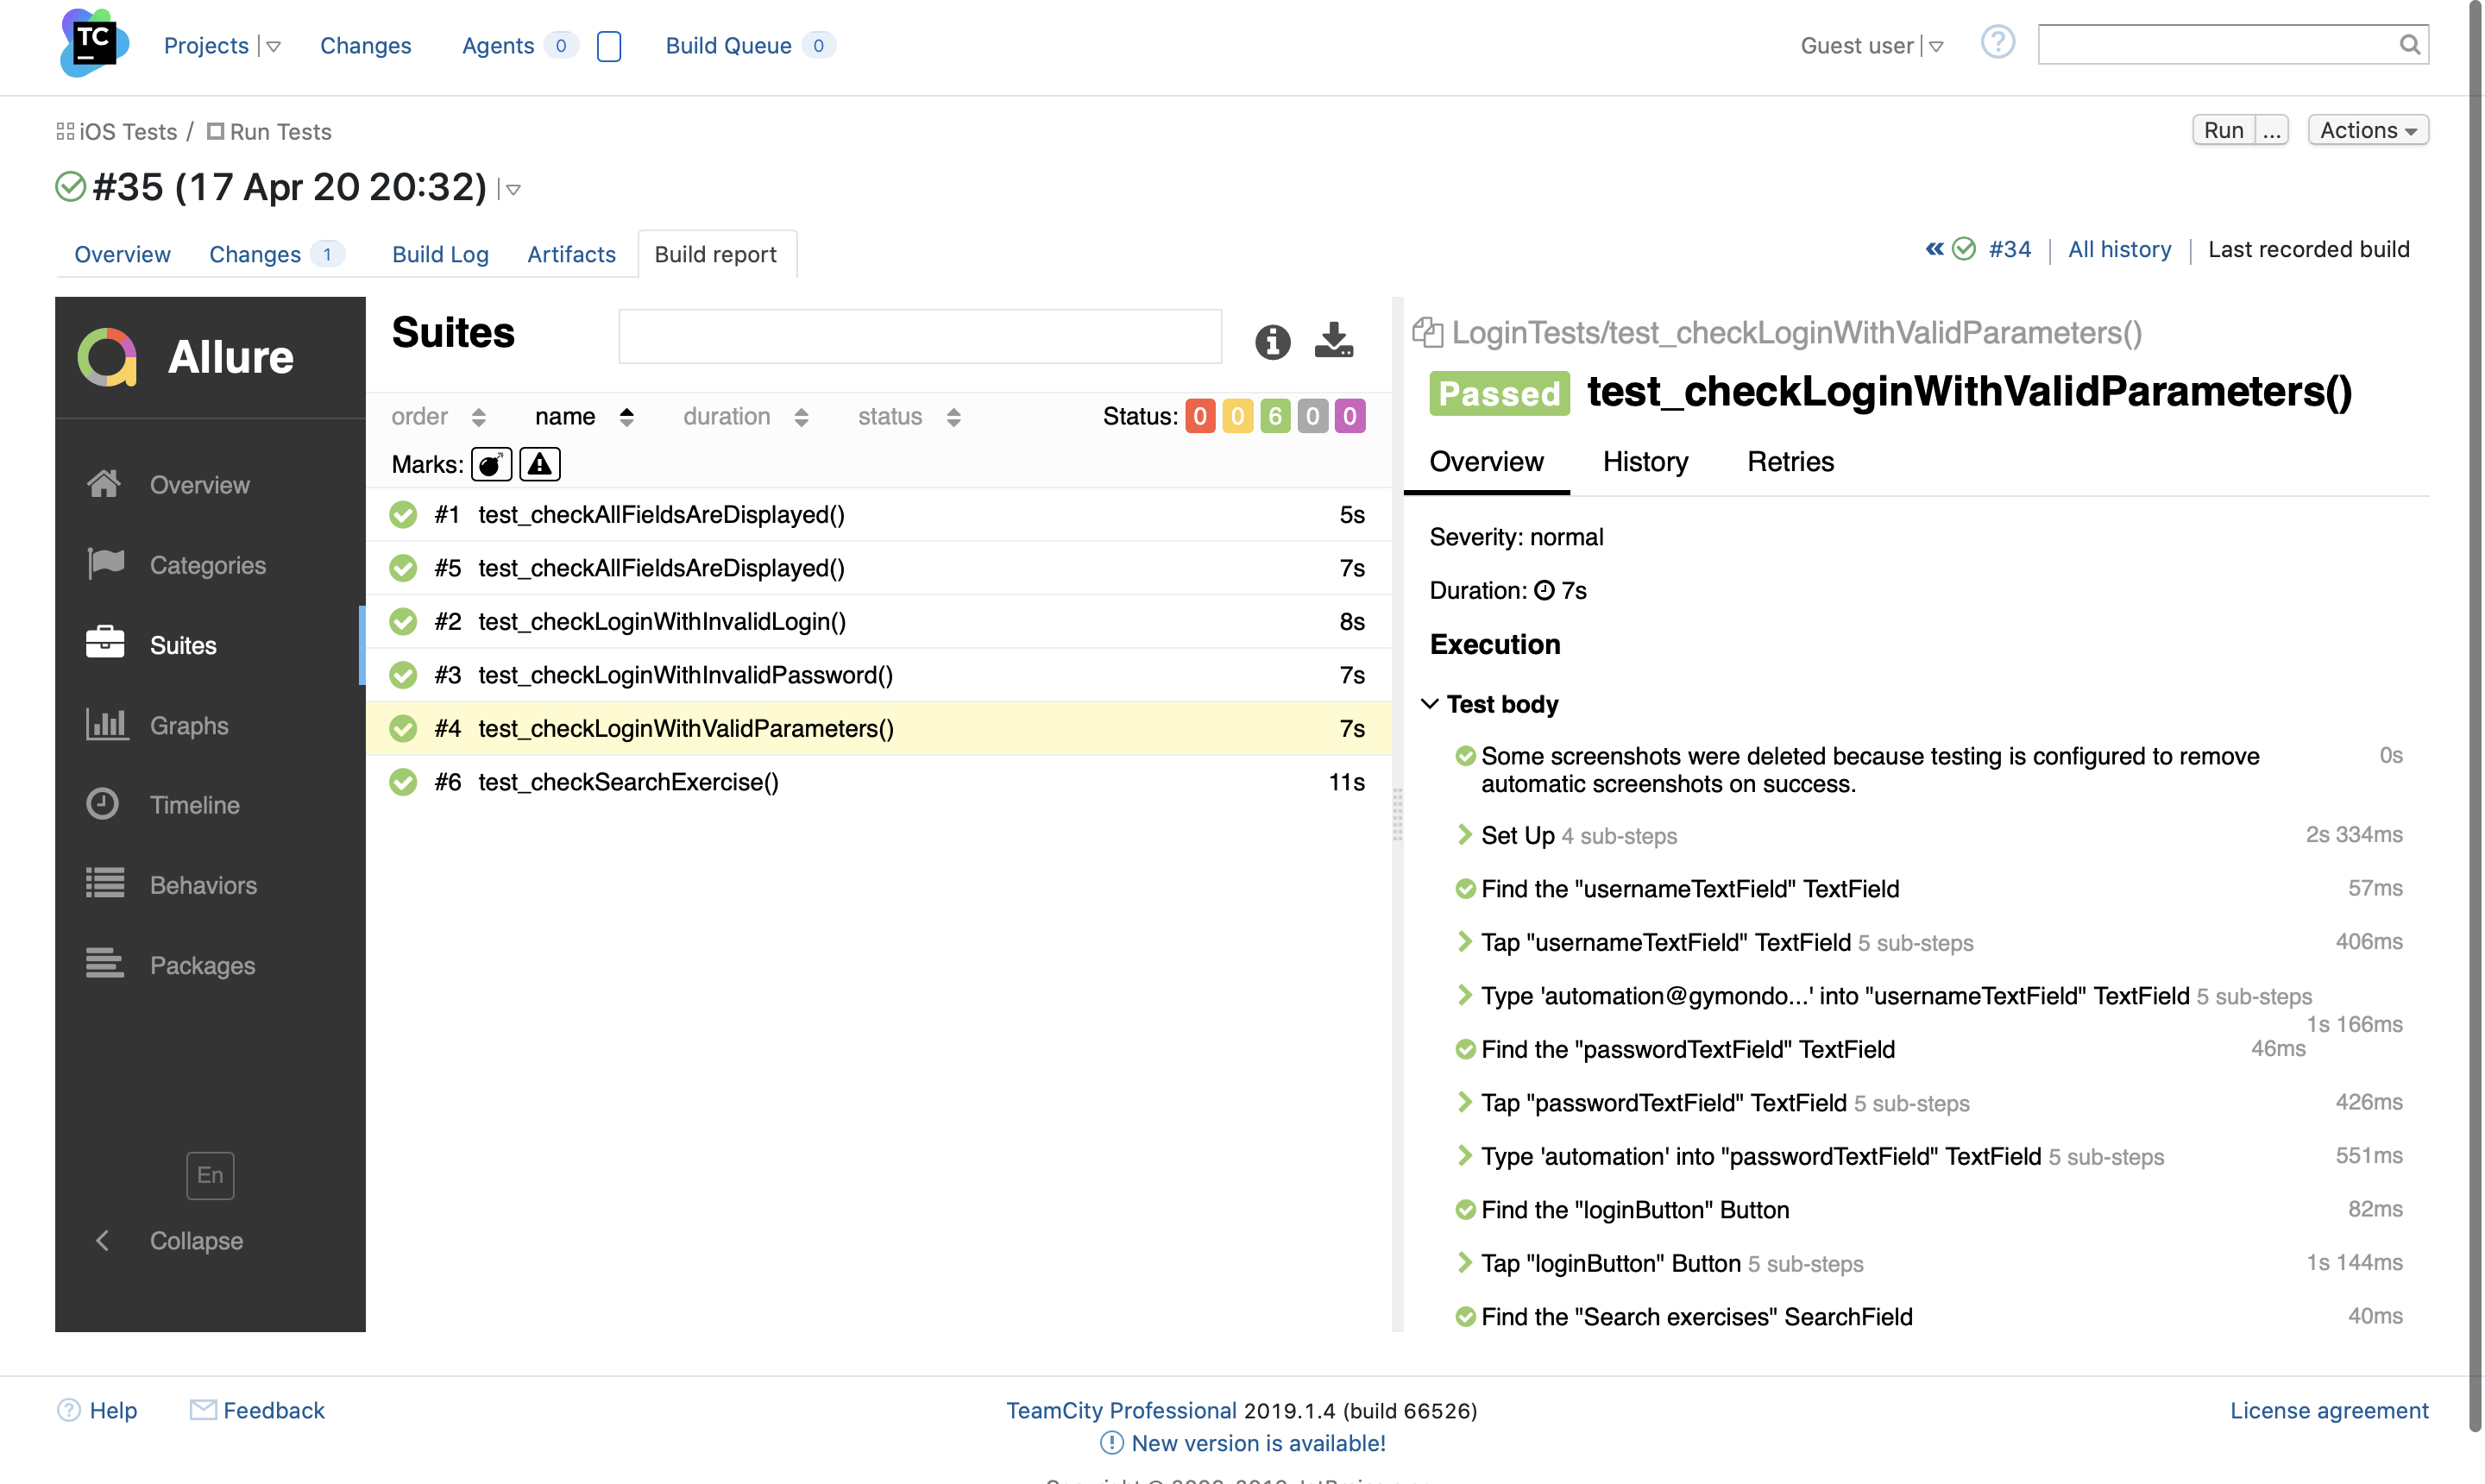Switch to the Build Log tab
The image size is (2485, 1484).
click(x=440, y=254)
